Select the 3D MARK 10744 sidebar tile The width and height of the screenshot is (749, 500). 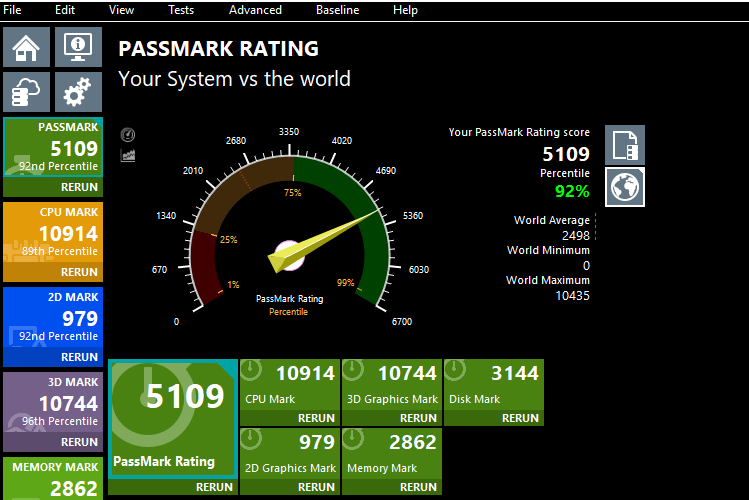(x=53, y=402)
